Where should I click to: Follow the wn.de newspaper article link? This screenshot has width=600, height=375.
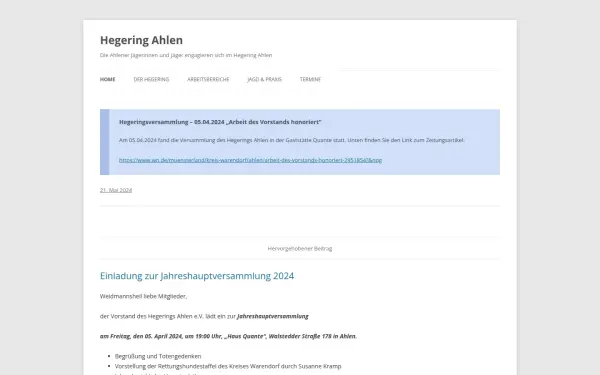click(250, 160)
